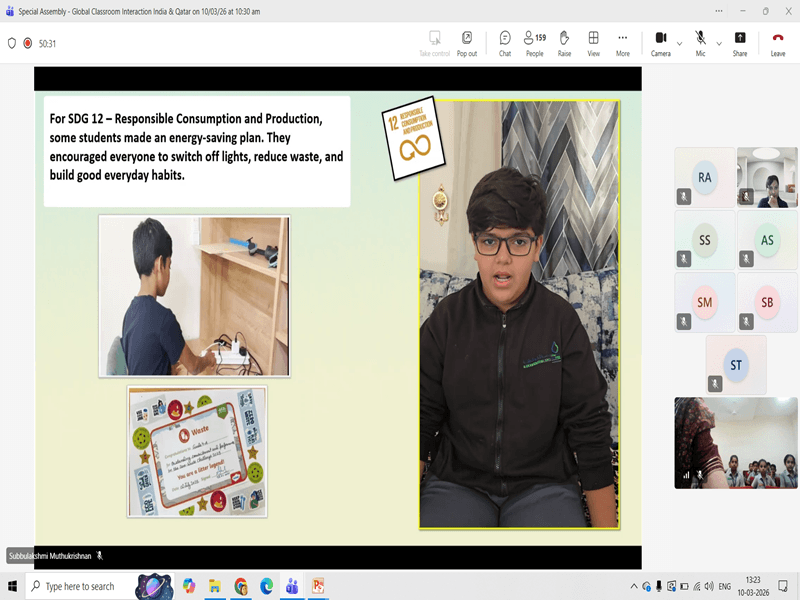The width and height of the screenshot is (800, 600).
Task: Show the People participants list
Action: [534, 42]
